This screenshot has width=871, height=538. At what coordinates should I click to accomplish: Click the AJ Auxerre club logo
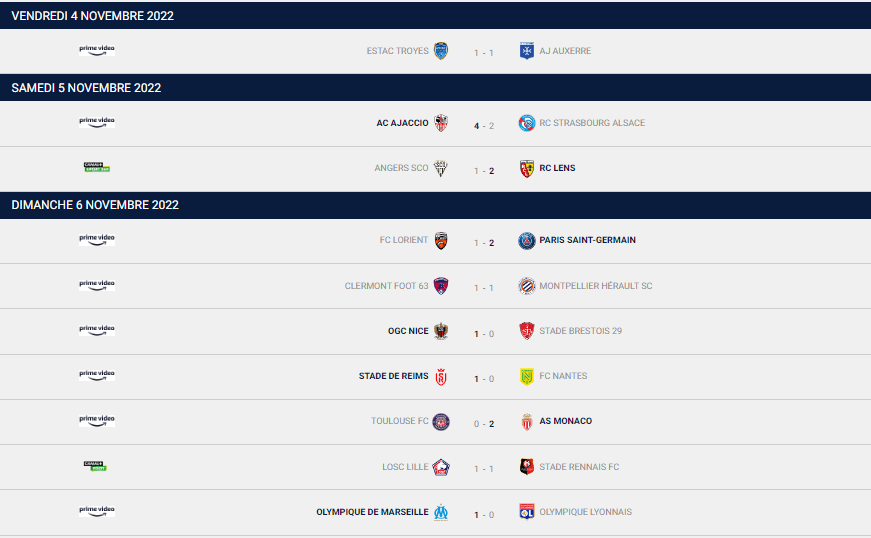pos(527,51)
